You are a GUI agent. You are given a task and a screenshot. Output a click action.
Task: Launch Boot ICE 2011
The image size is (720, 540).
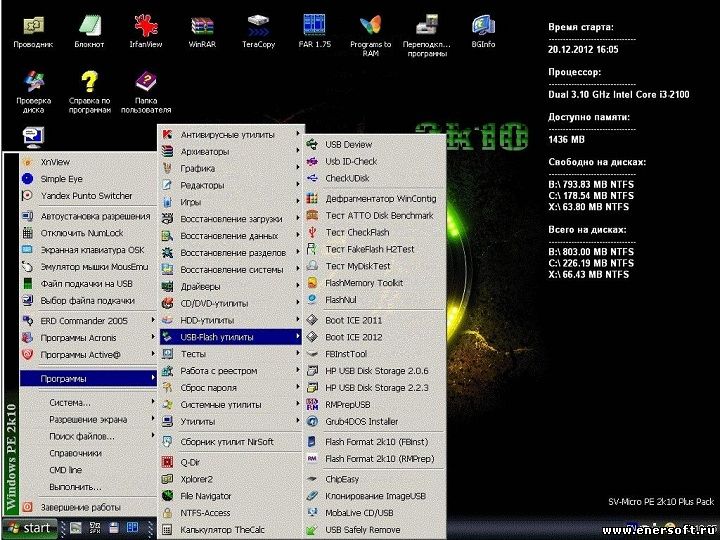click(375, 320)
